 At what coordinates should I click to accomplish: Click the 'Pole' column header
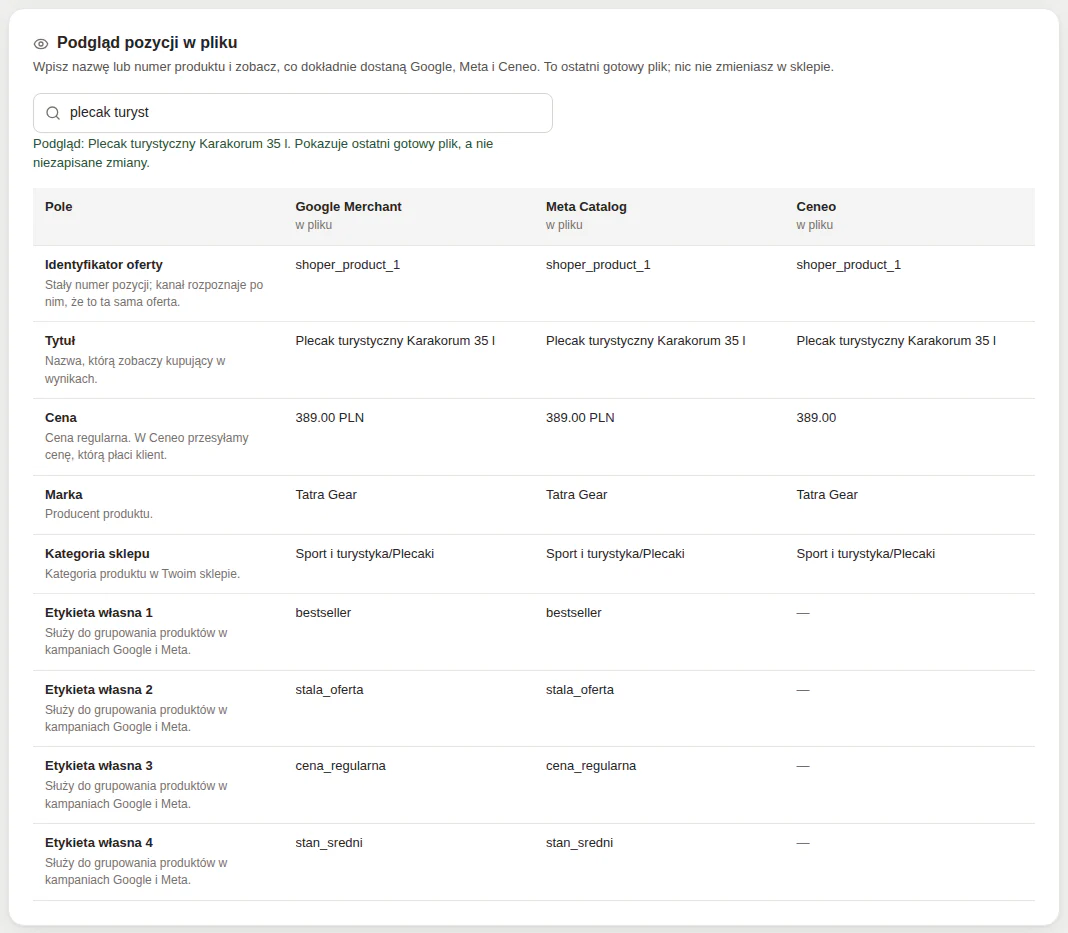click(x=59, y=206)
